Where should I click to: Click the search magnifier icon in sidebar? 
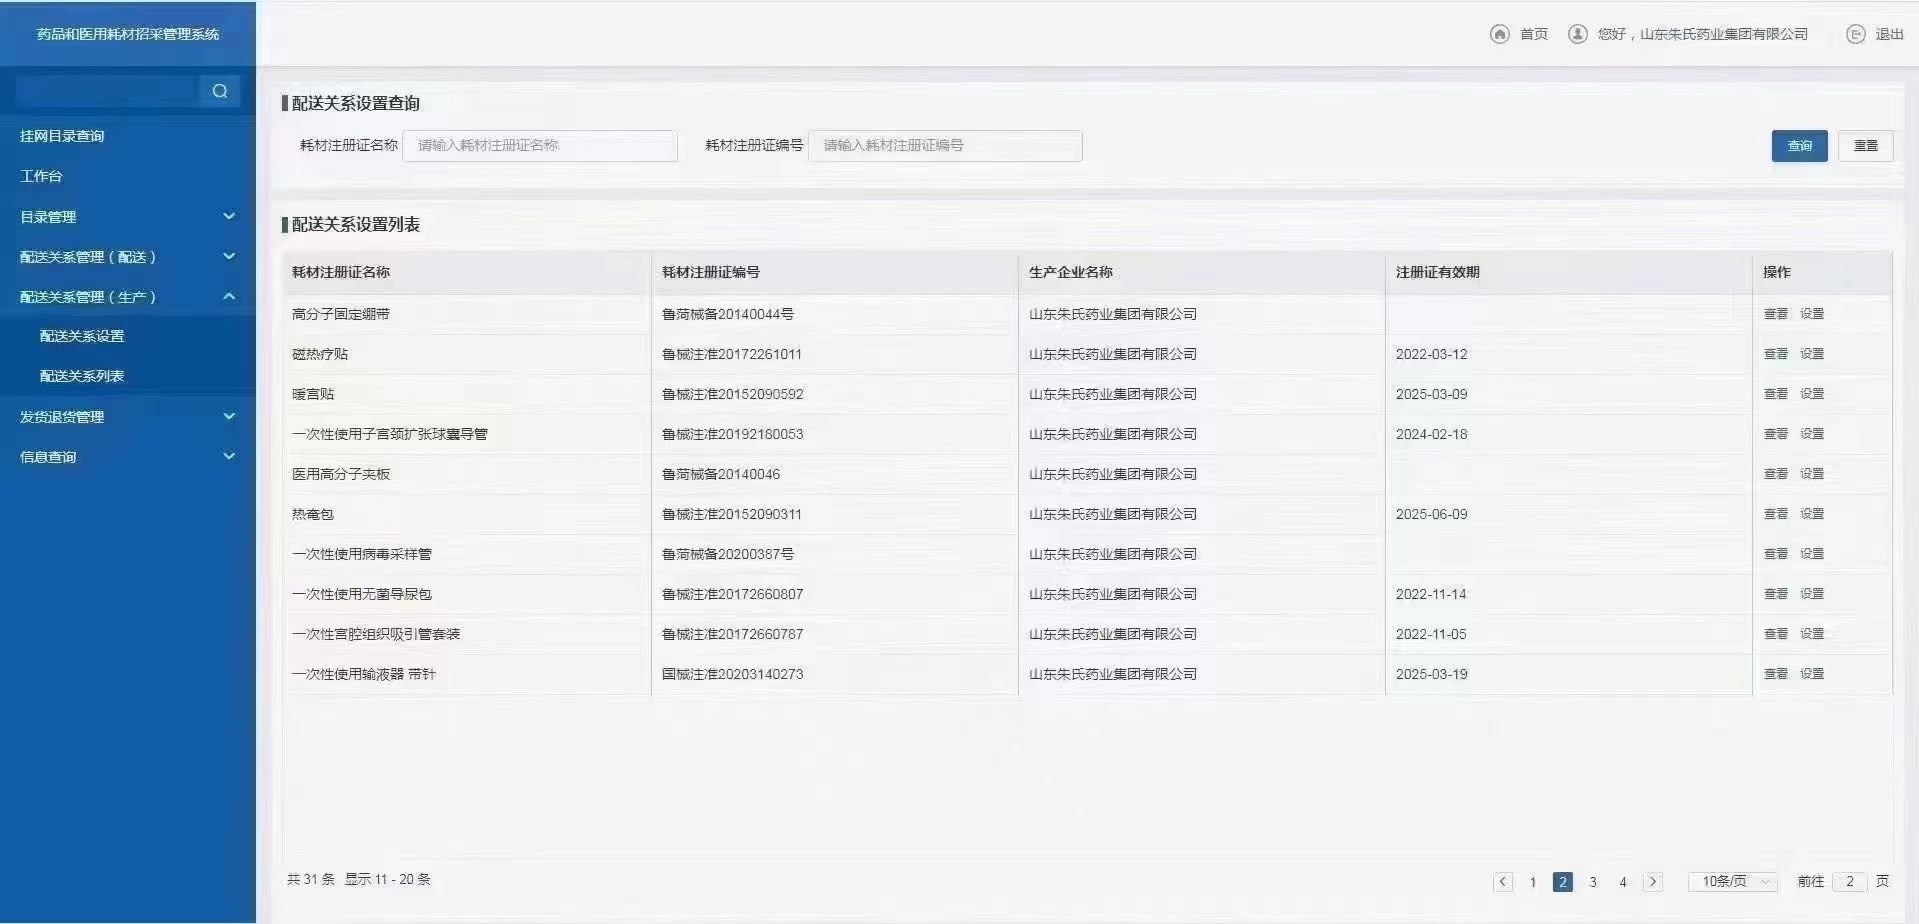coord(219,91)
